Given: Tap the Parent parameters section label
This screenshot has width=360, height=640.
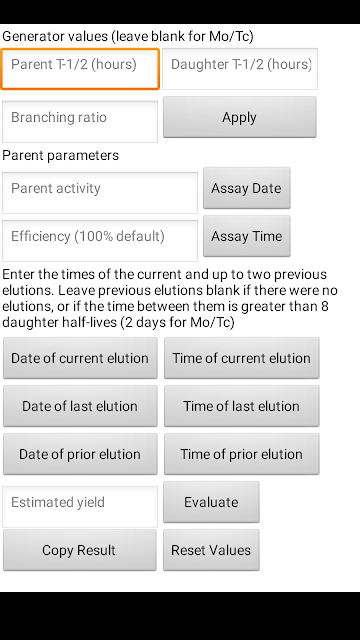Looking at the screenshot, I should (x=60, y=156).
